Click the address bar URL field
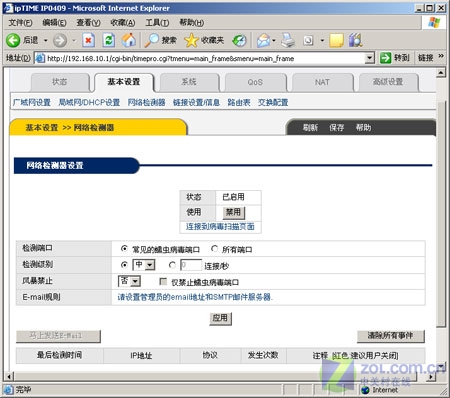Viewport: 450px width, 398px height. pos(205,58)
